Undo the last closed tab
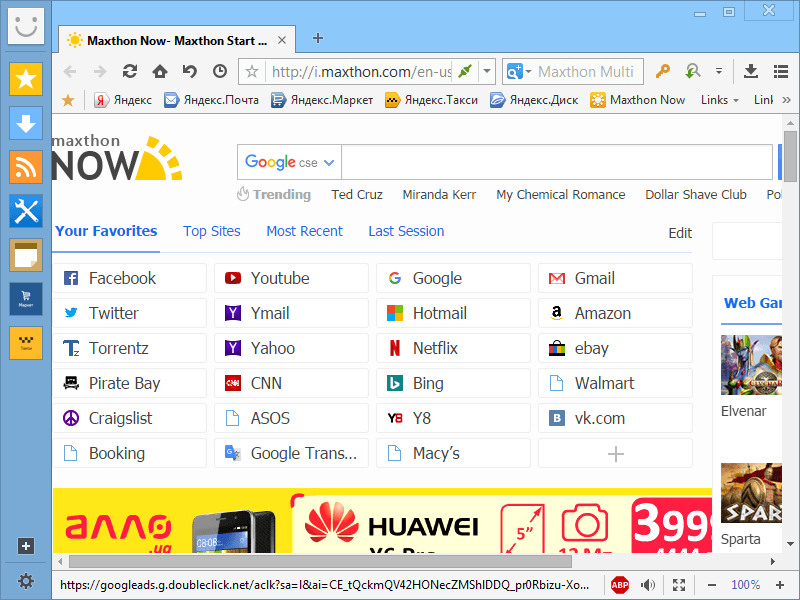This screenshot has height=600, width=800. point(190,71)
